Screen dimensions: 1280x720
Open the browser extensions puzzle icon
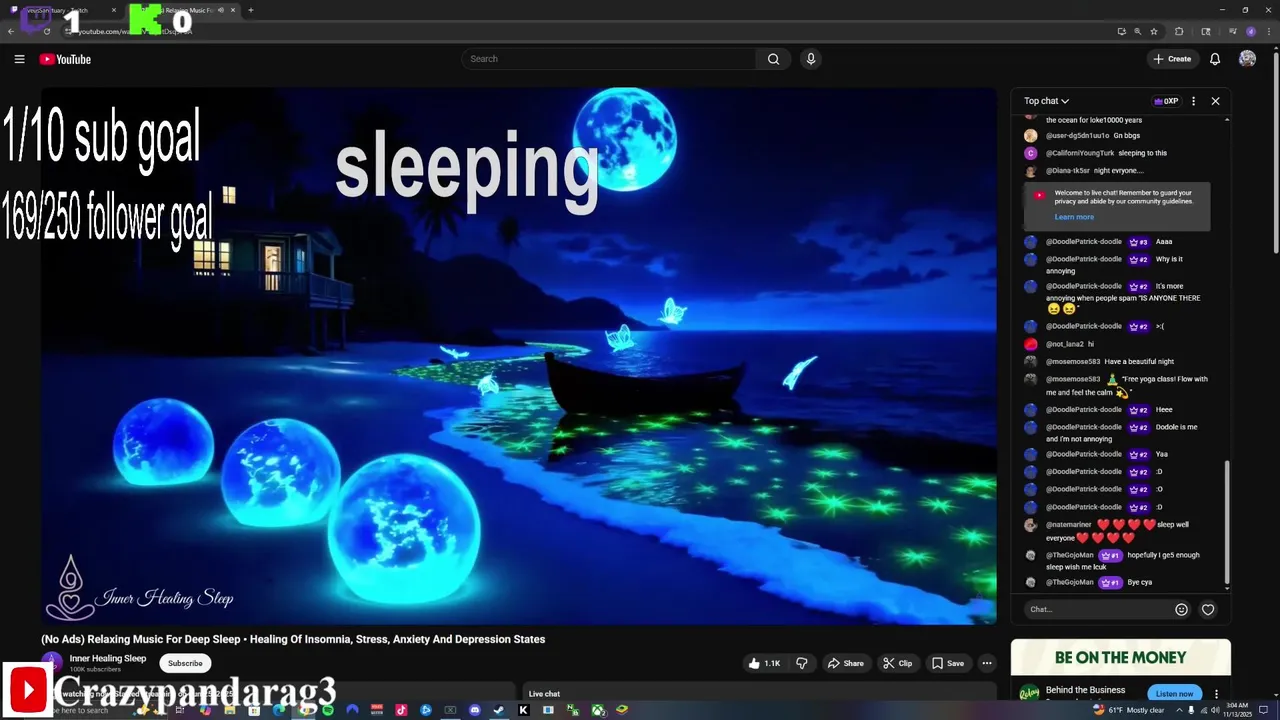(1179, 31)
